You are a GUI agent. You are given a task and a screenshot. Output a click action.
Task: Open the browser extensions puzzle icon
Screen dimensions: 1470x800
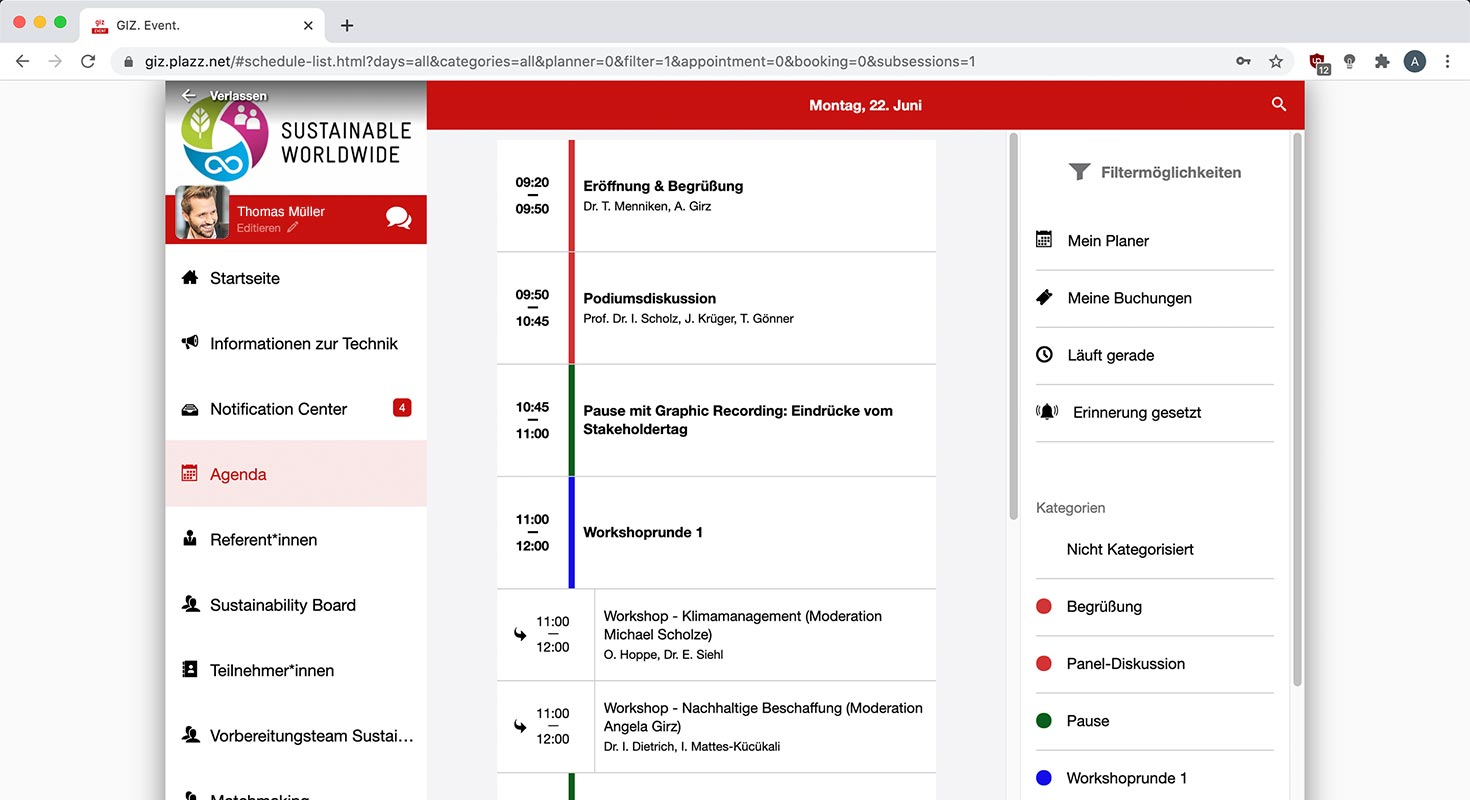pyautogui.click(x=1382, y=61)
